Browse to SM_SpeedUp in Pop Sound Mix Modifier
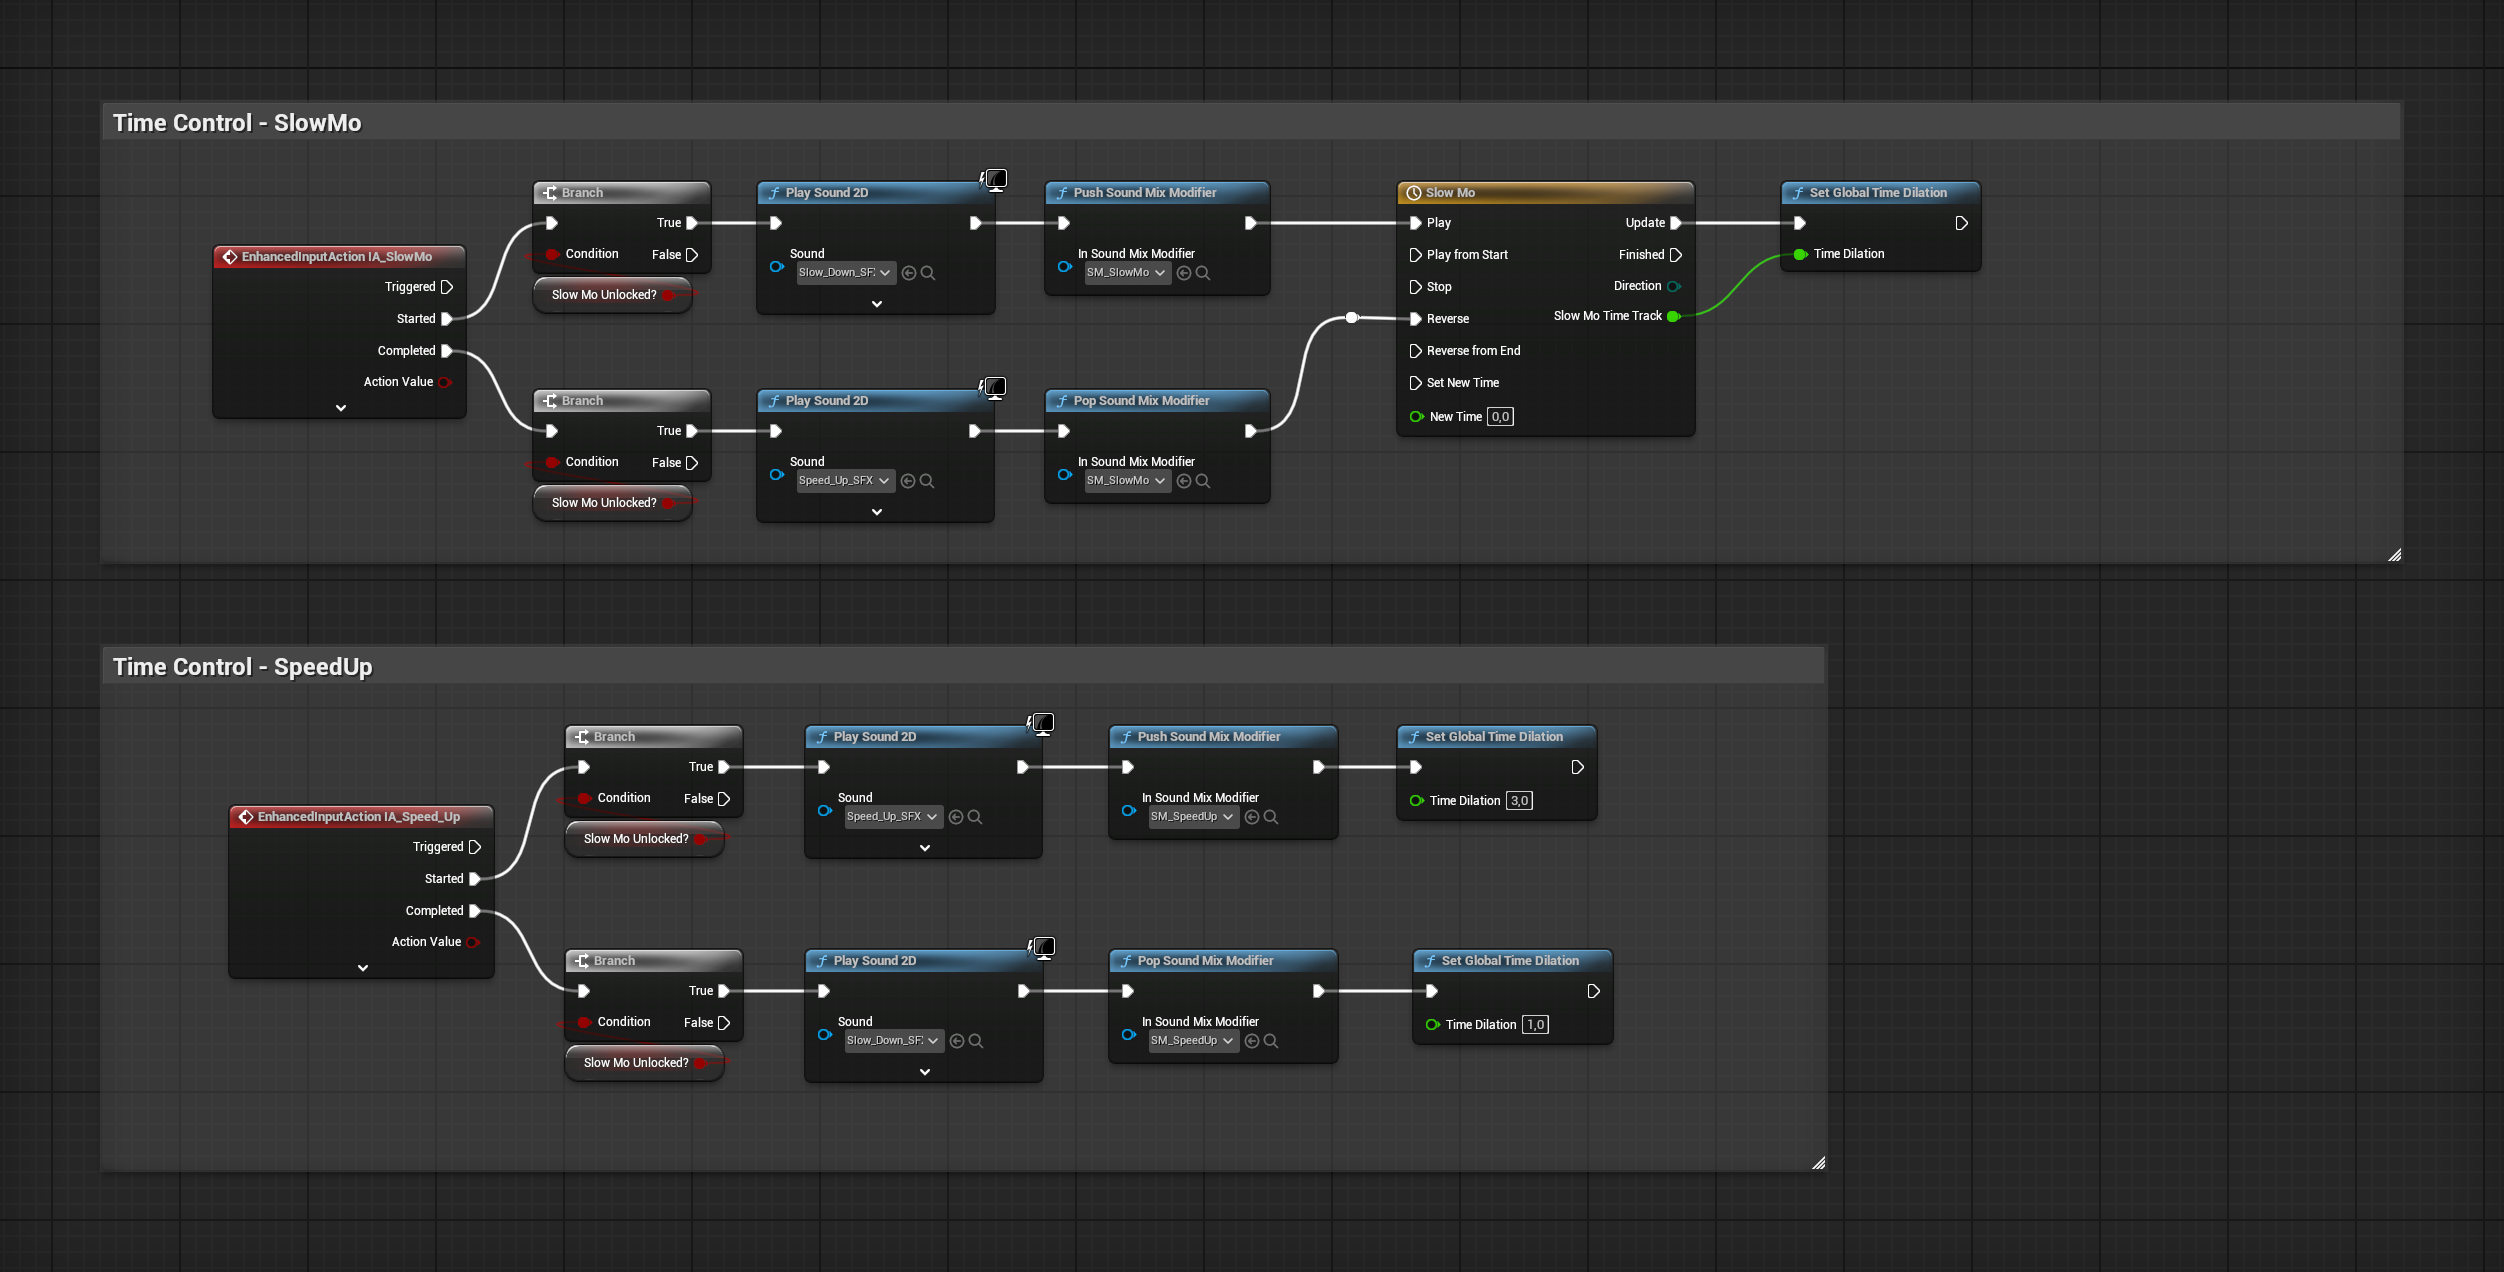 coord(1271,1041)
